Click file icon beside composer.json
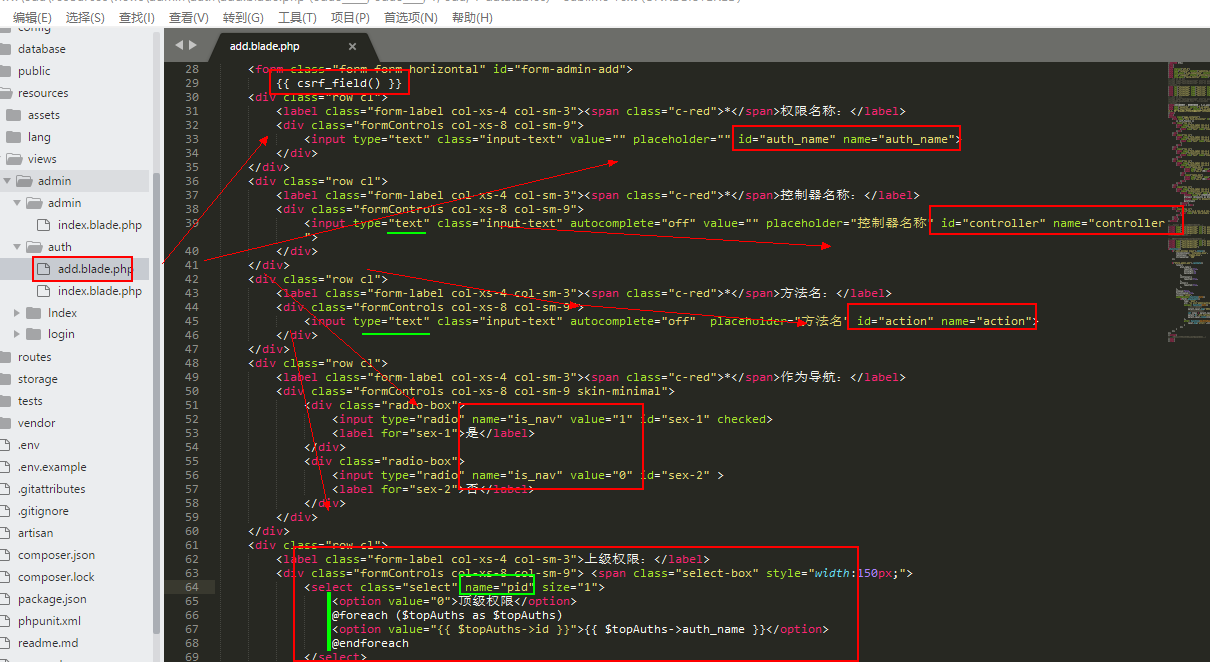 tap(5, 555)
